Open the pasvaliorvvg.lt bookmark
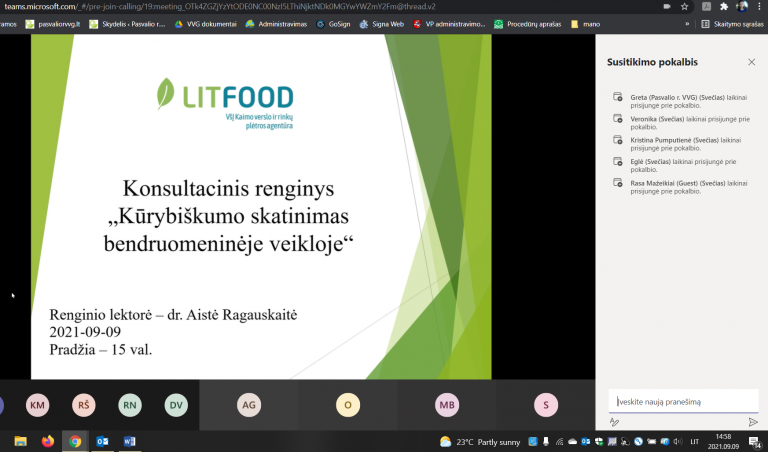Viewport: 768px width, 452px height. (53, 24)
